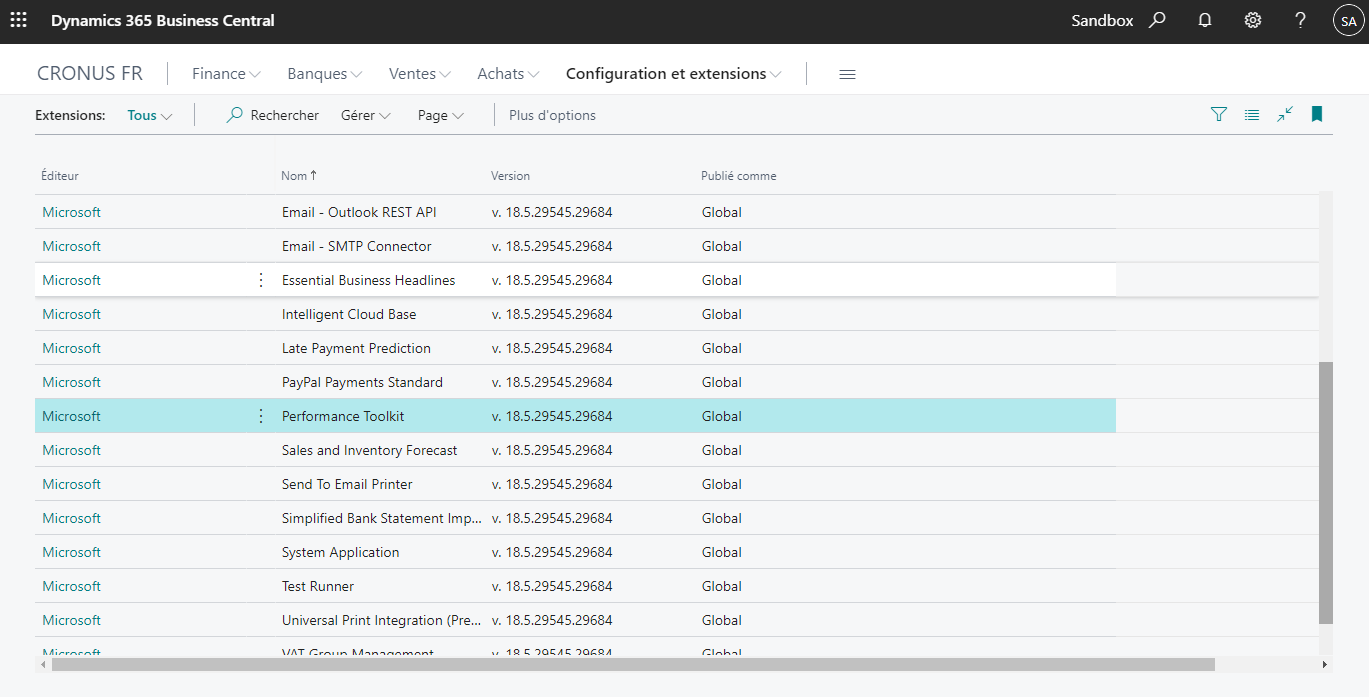Image resolution: width=1369 pixels, height=697 pixels.
Task: Open the help question mark
Action: tap(1300, 20)
